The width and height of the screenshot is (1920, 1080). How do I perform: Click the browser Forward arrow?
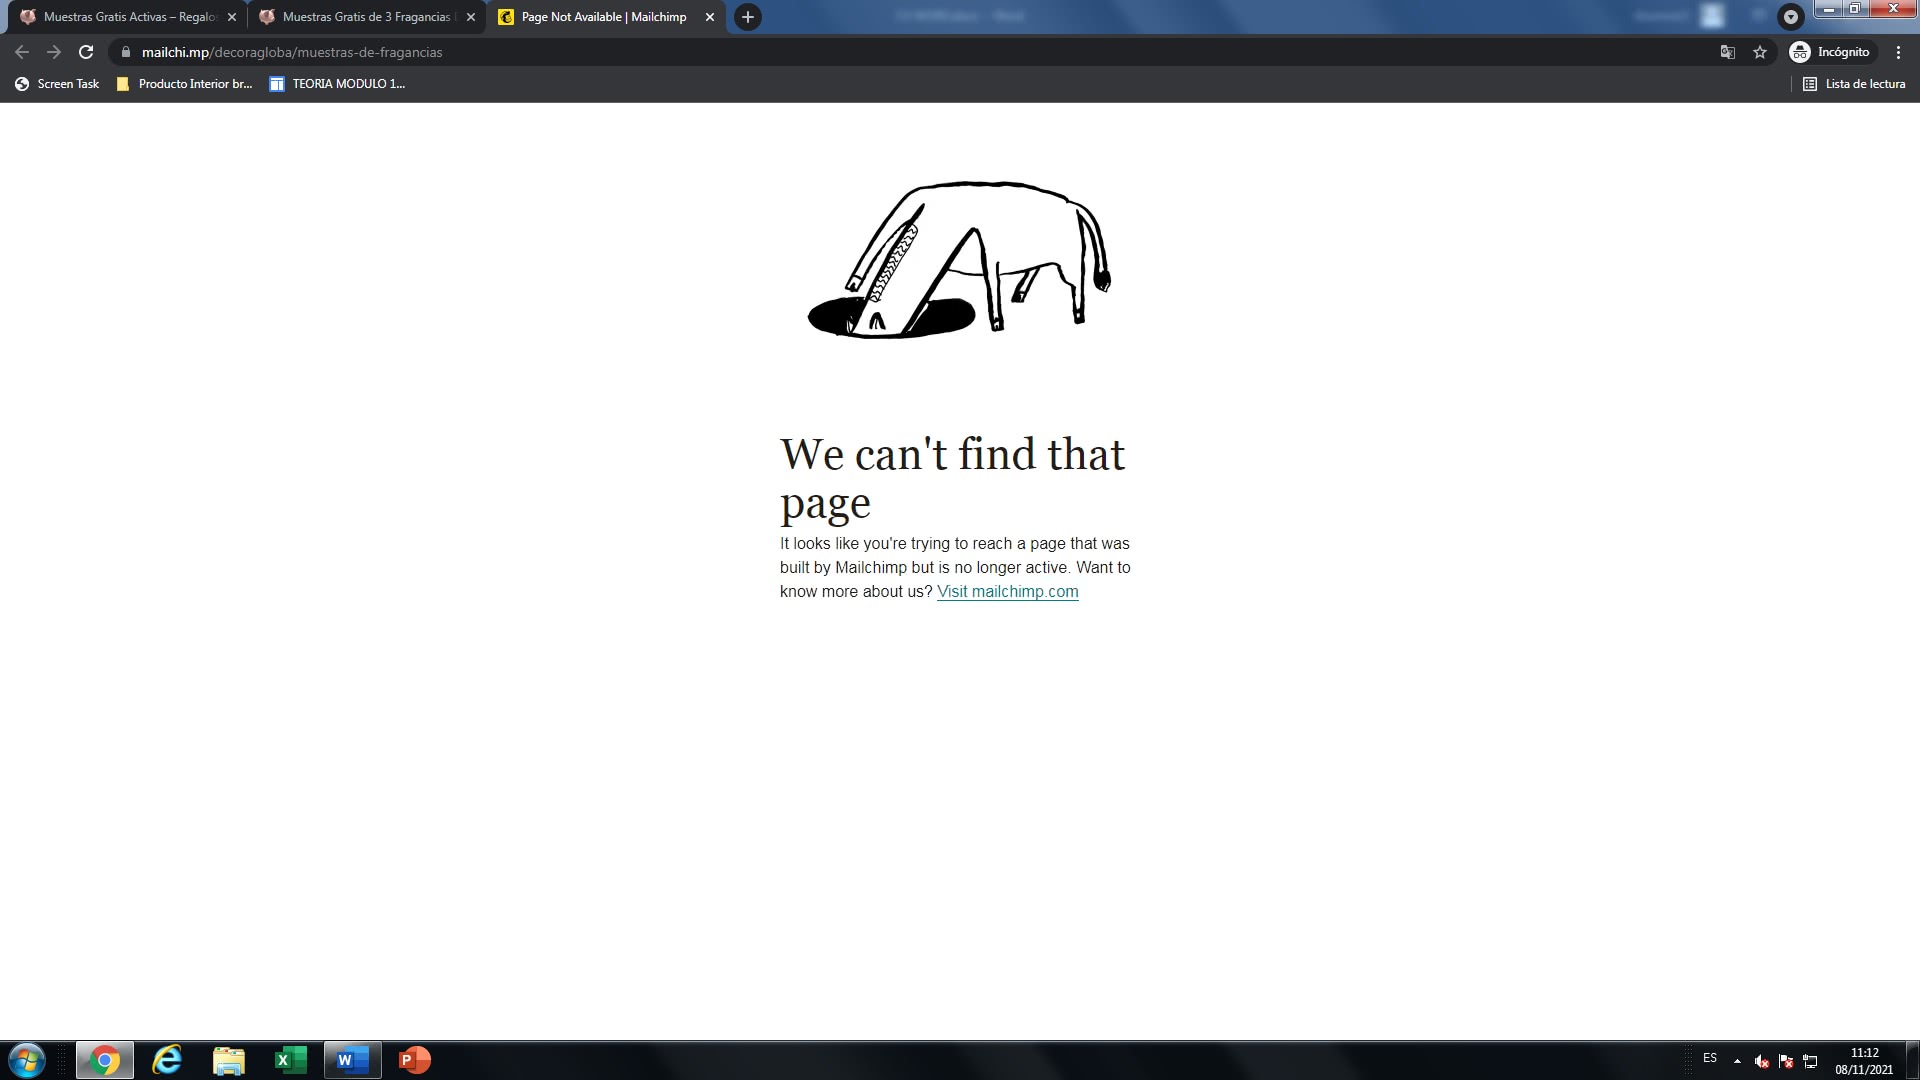[x=54, y=52]
